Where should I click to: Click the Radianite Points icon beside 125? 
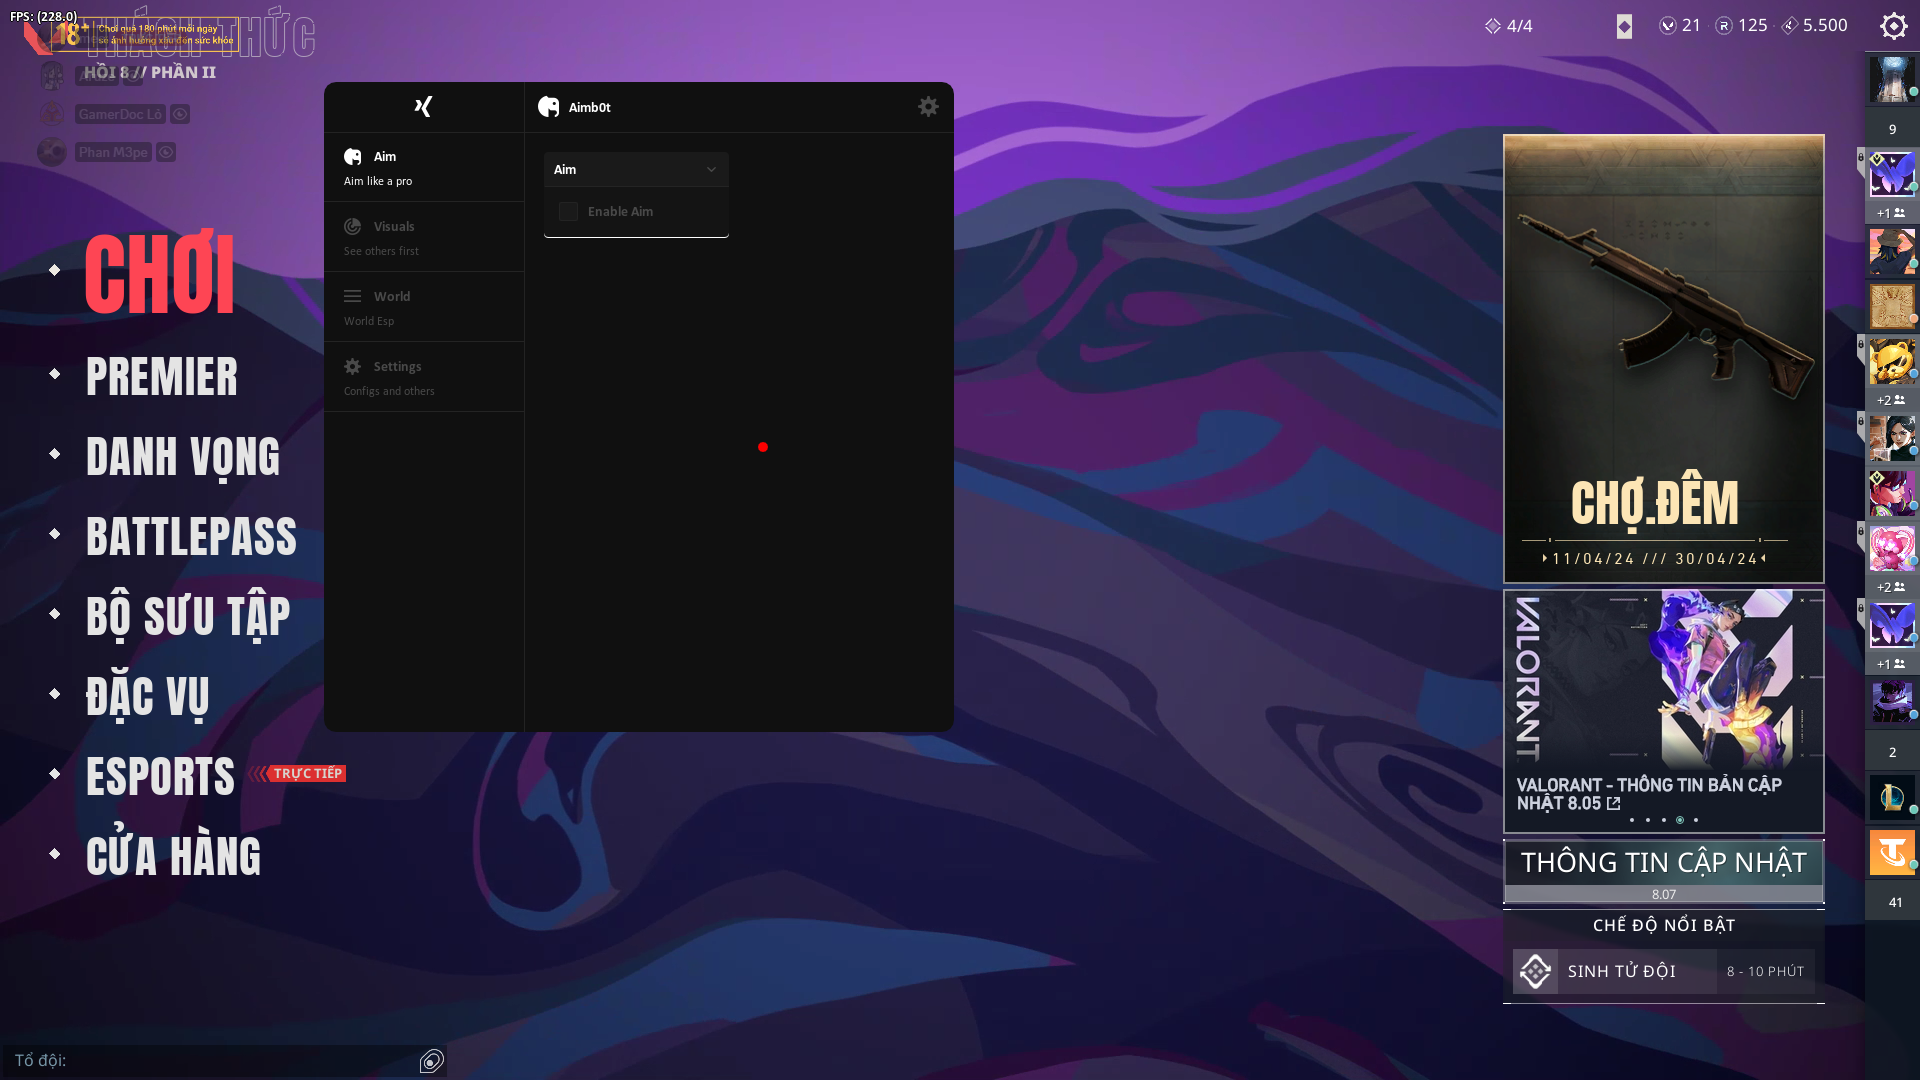(x=1724, y=26)
